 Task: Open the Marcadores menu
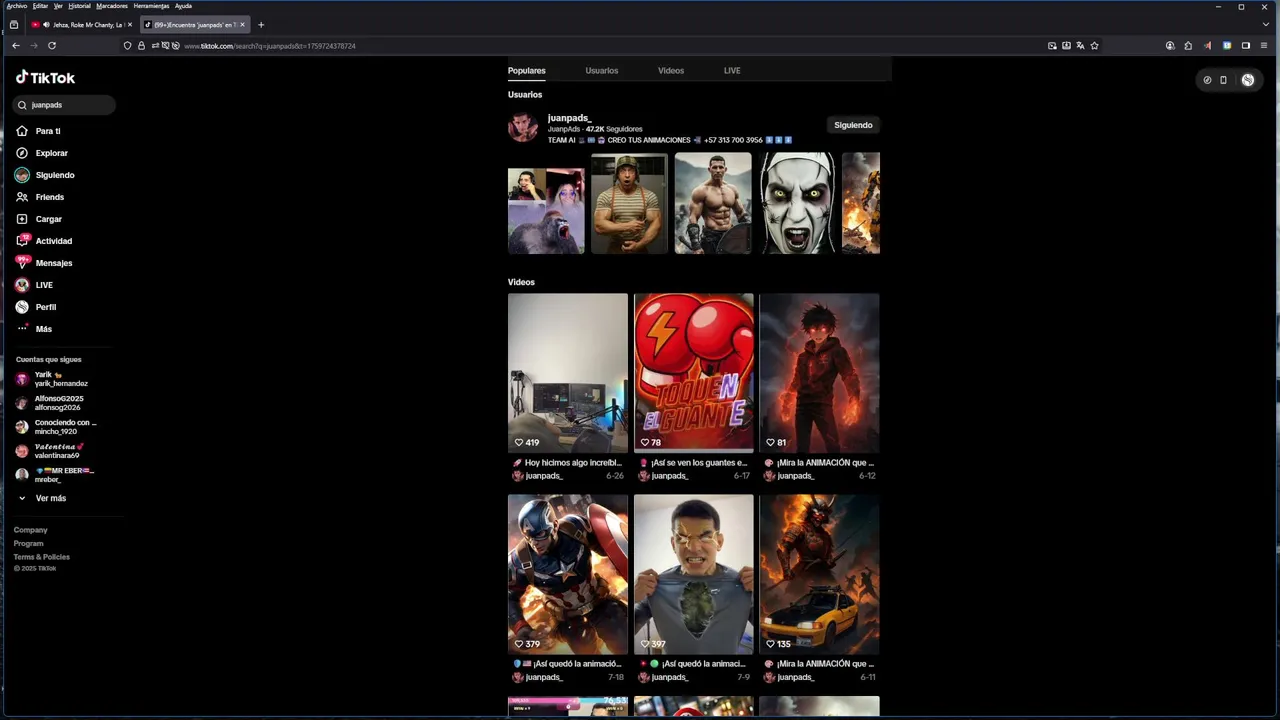(x=112, y=6)
